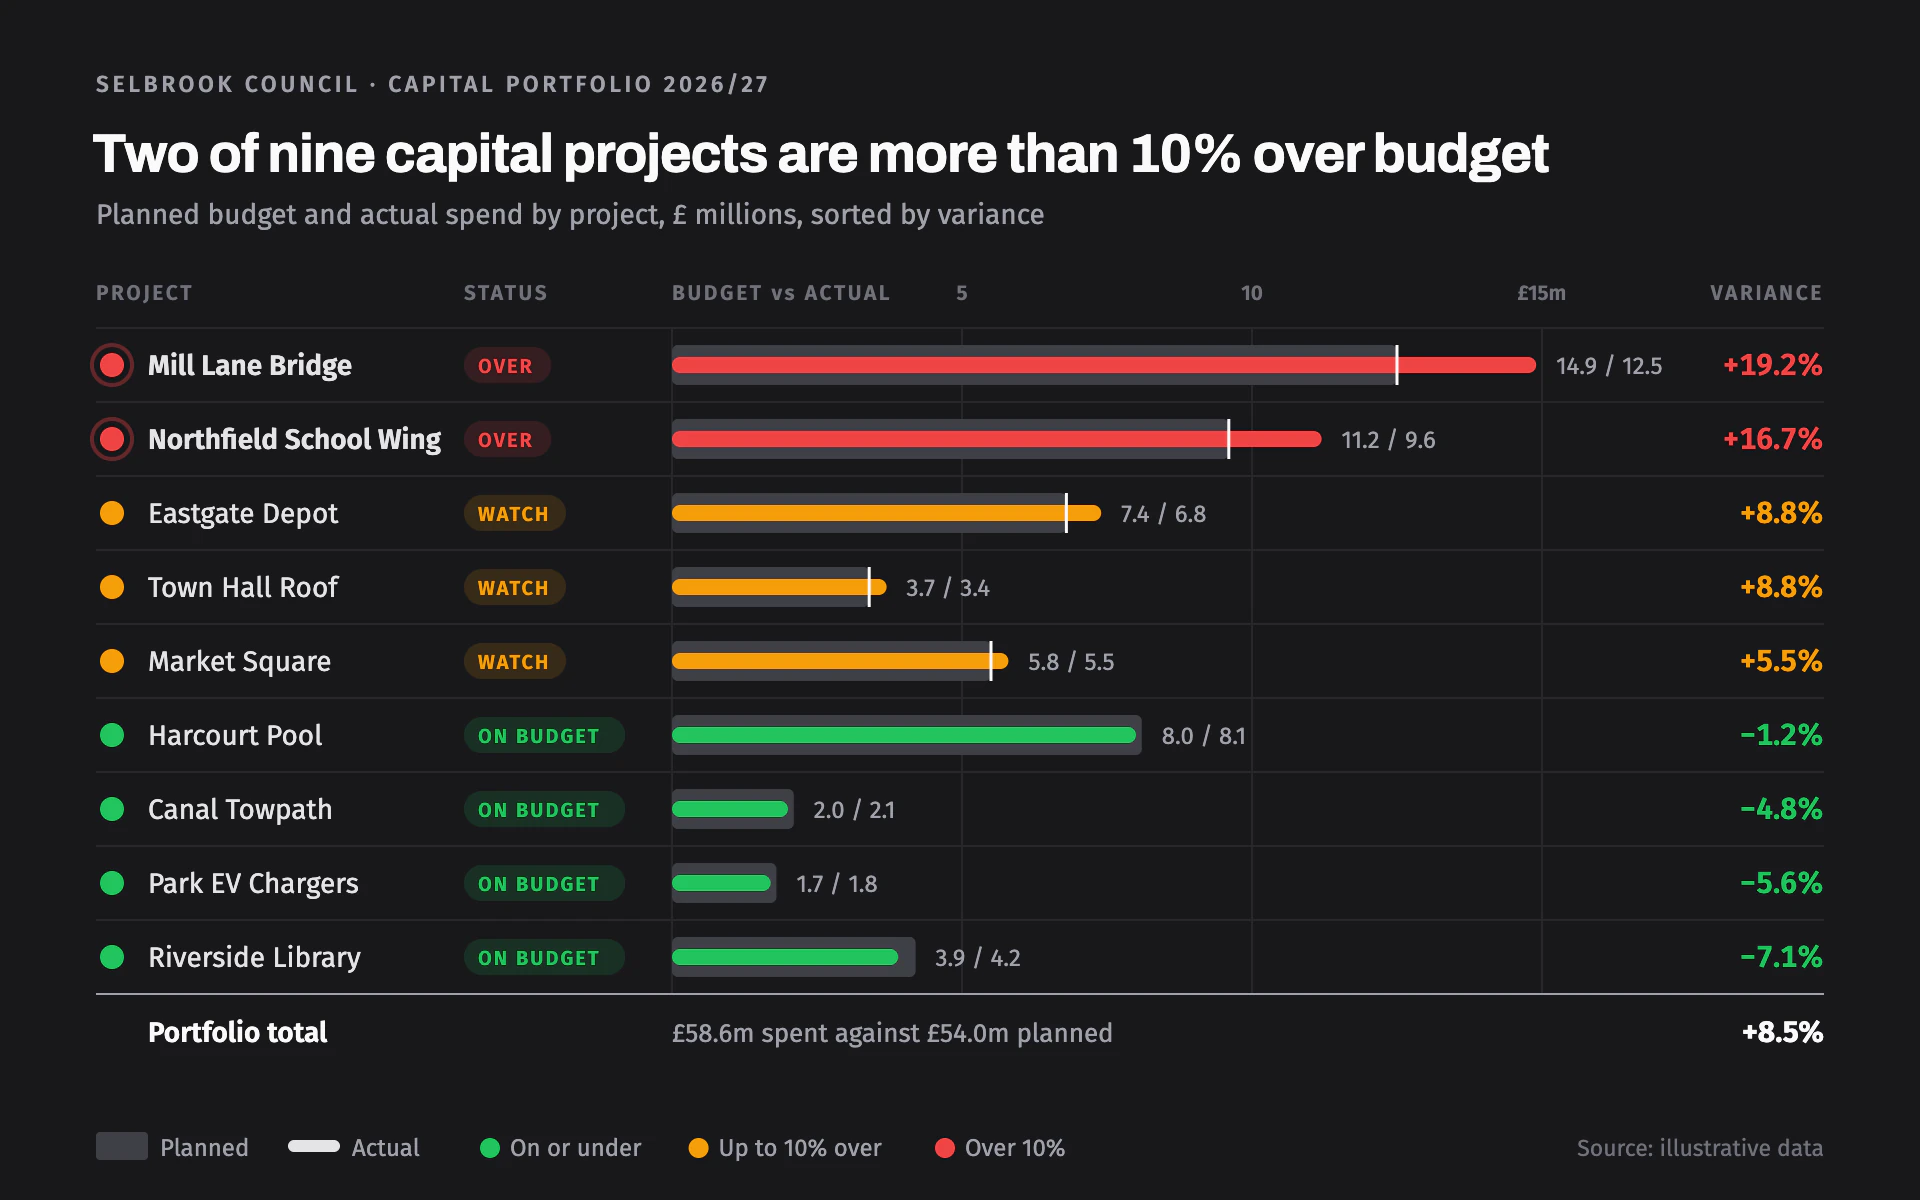This screenshot has height=1200, width=1920.
Task: Click the Canal Towpath project name
Action: click(240, 809)
